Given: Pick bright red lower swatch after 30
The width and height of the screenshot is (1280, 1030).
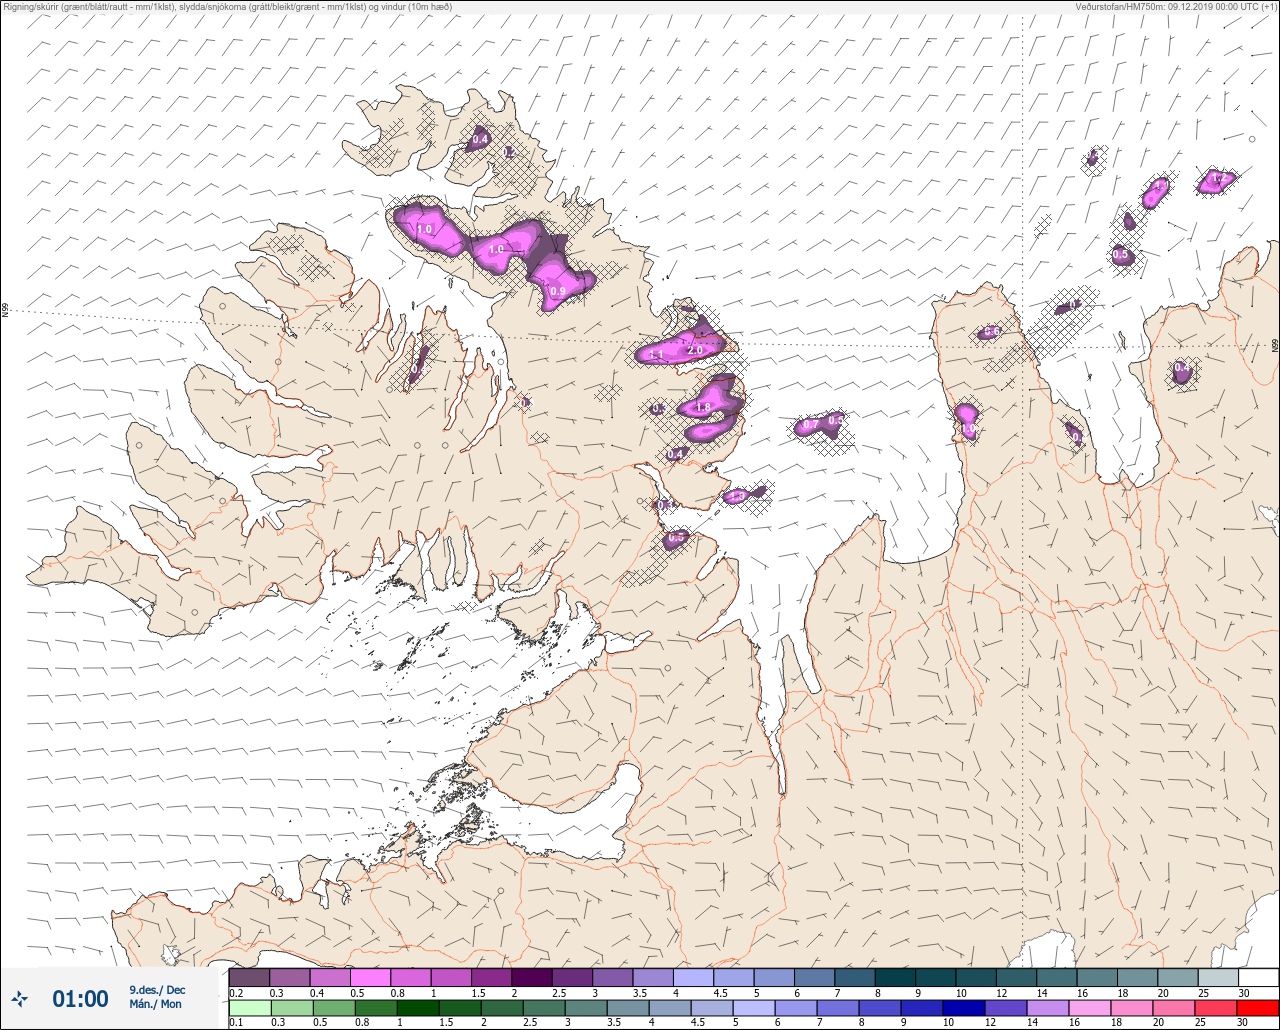Looking at the screenshot, I should pyautogui.click(x=1258, y=1007).
